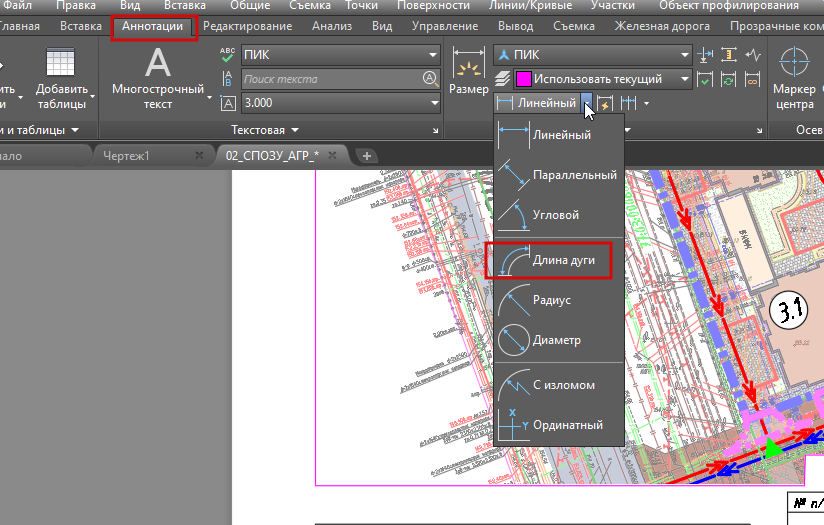Viewport: 824px width, 525px height.
Task: Add a new drawing tab with plus
Action: pyautogui.click(x=367, y=156)
